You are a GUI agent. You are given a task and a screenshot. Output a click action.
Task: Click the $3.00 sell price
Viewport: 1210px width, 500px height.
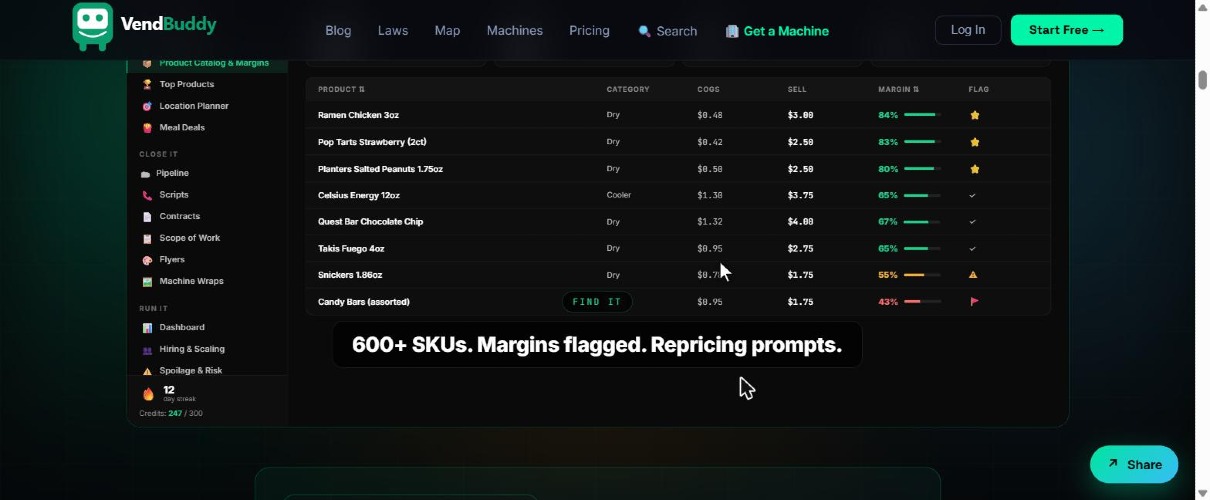(801, 115)
